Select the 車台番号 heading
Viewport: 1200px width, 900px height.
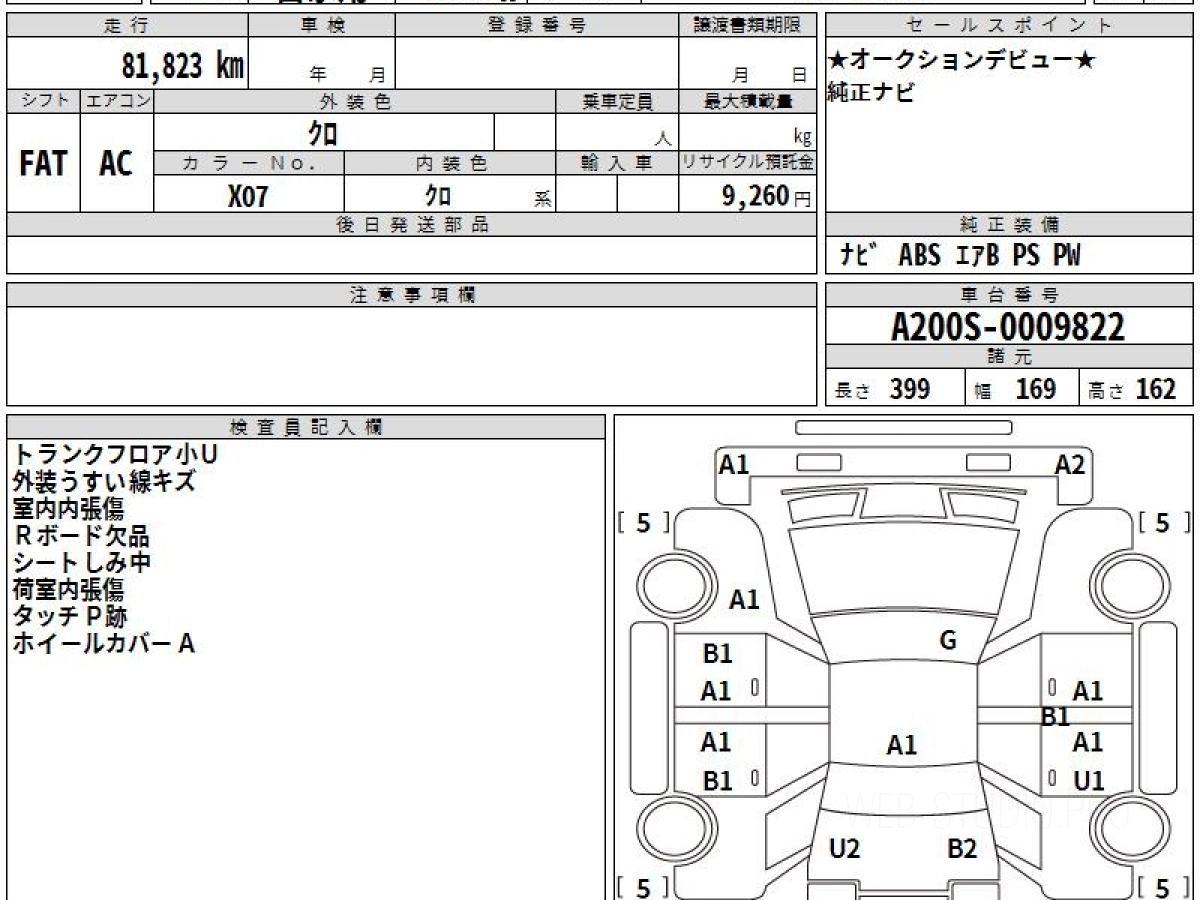(1010, 295)
